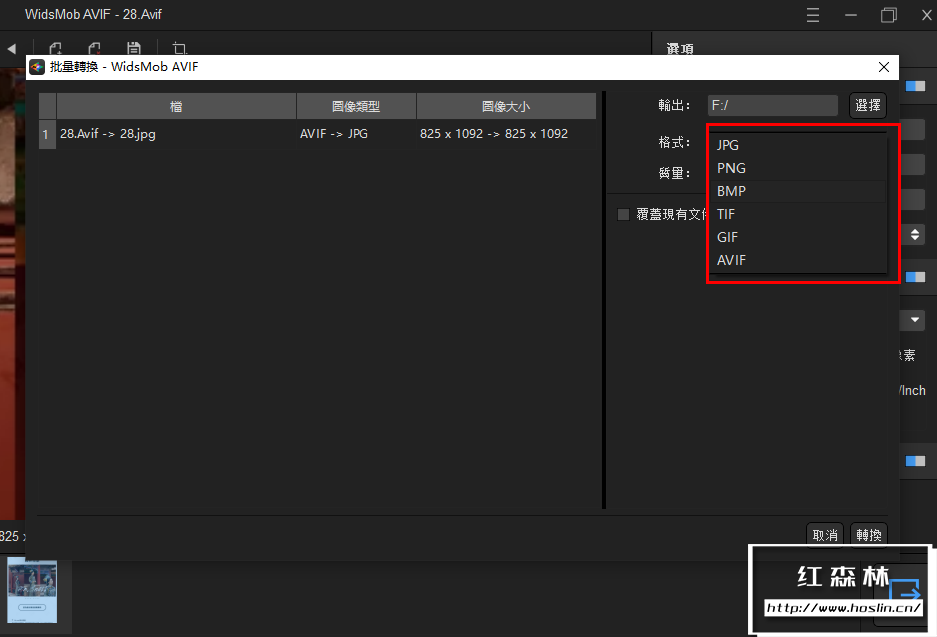
Task: Toggle the switch below the /Inch label
Action: click(x=915, y=461)
